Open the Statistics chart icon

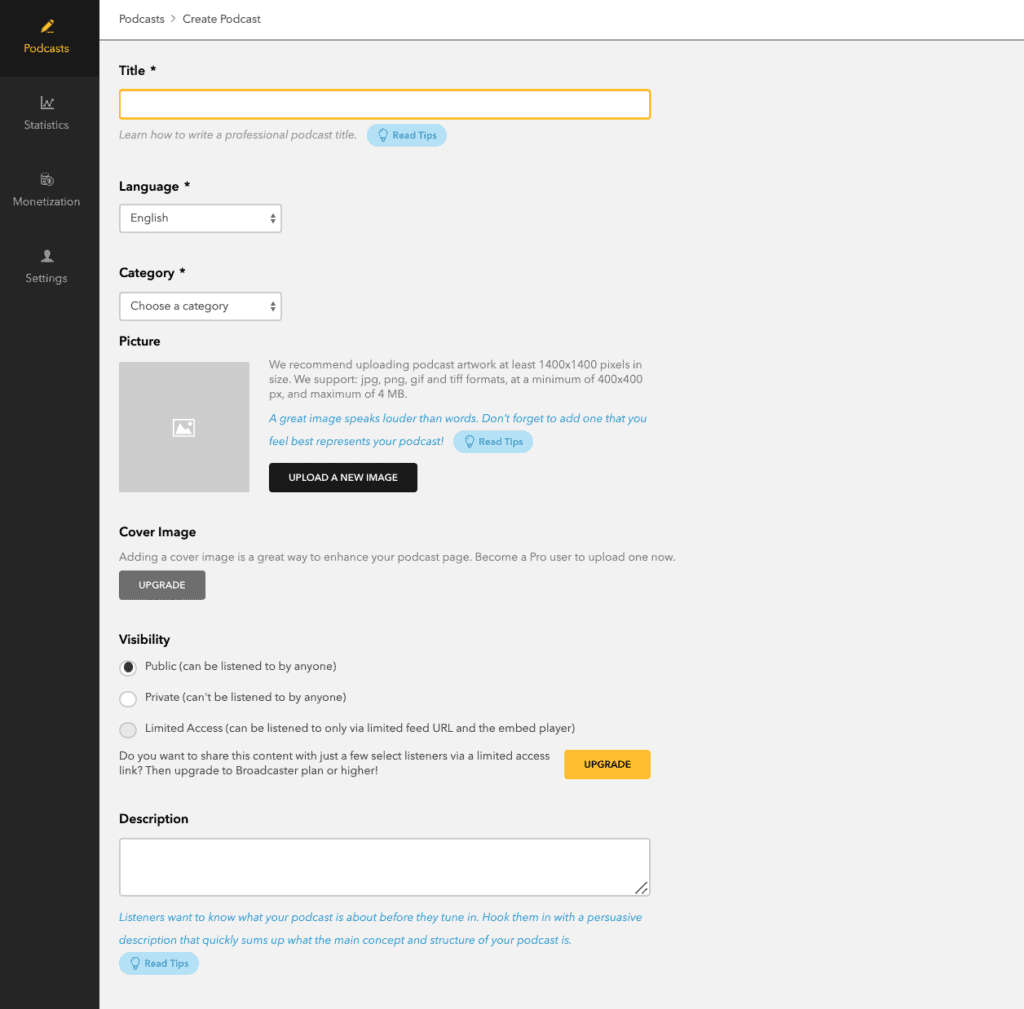(x=46, y=103)
